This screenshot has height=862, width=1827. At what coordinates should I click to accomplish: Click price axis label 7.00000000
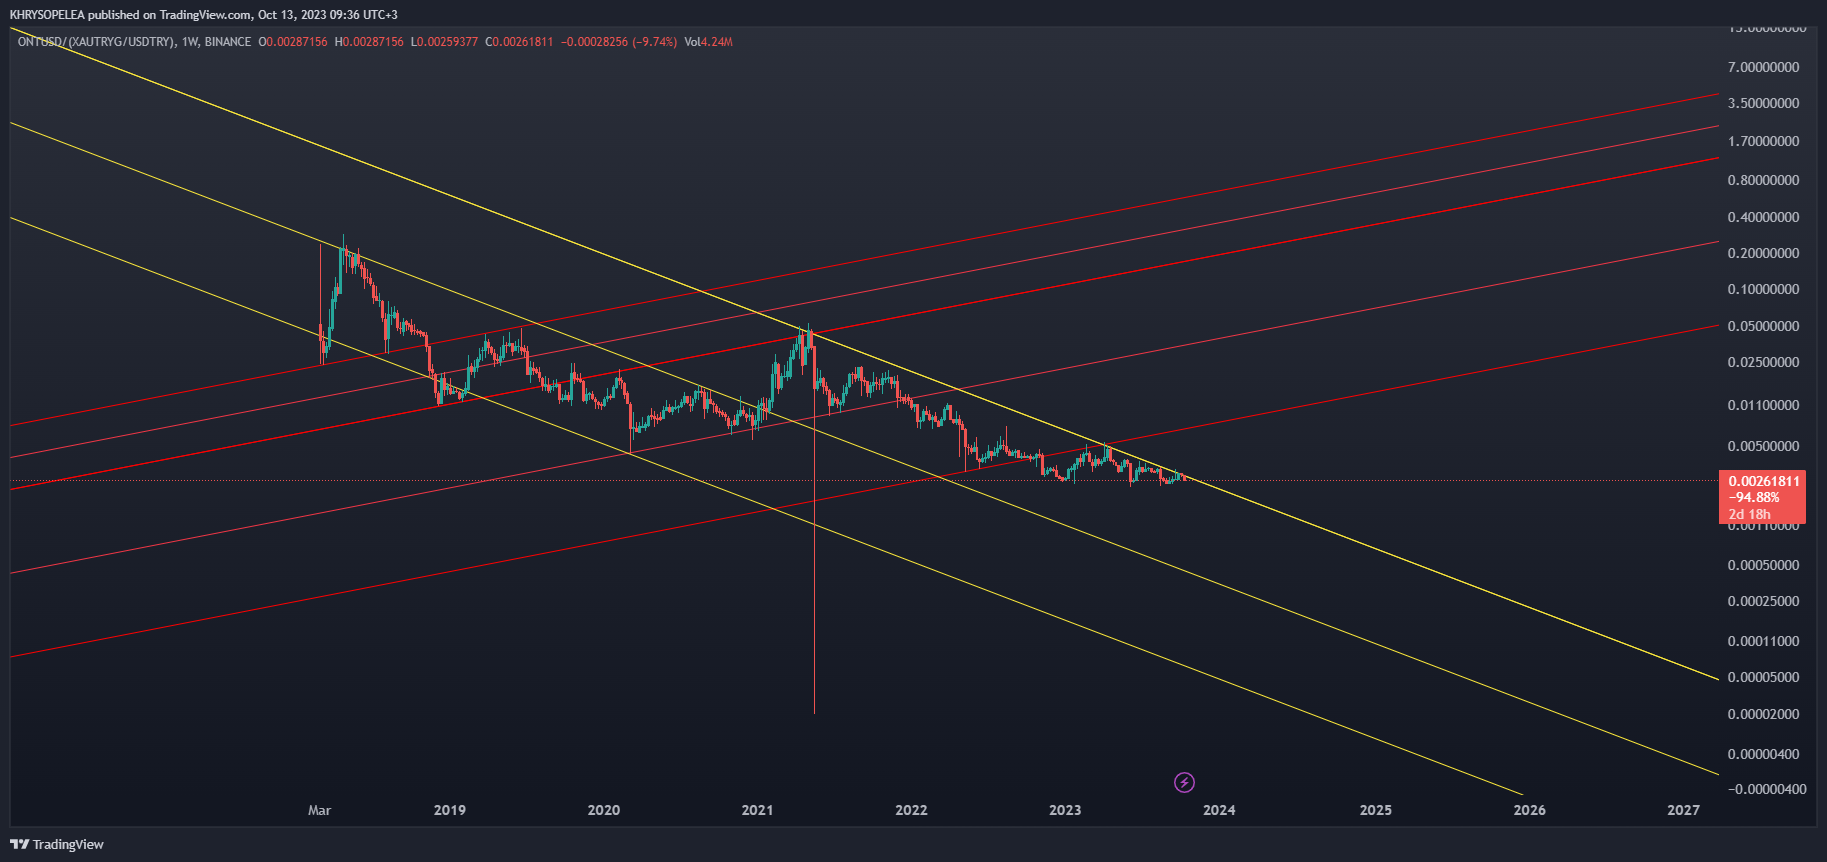[x=1763, y=67]
